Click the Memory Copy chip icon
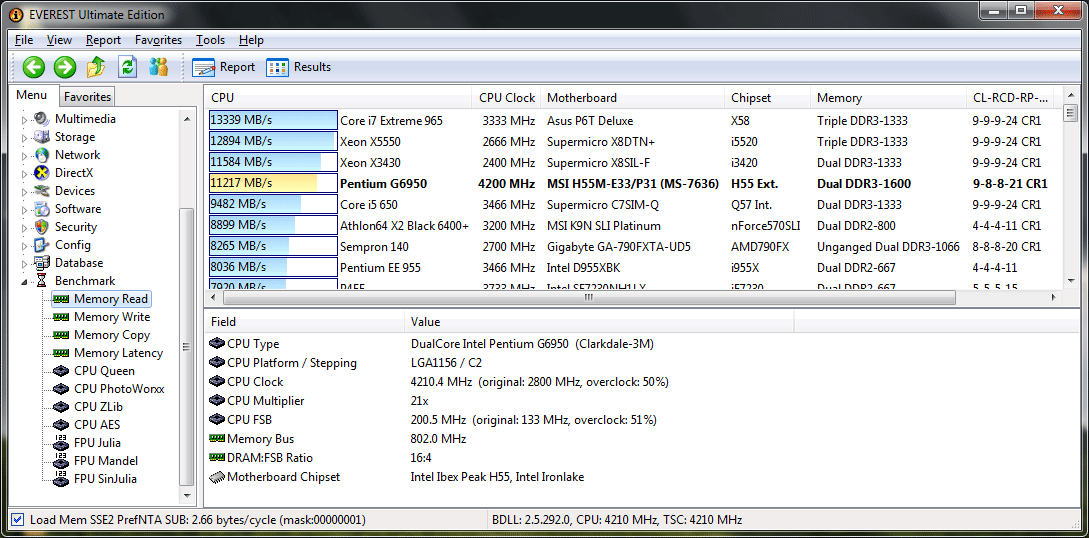This screenshot has width=1089, height=538. (x=61, y=335)
